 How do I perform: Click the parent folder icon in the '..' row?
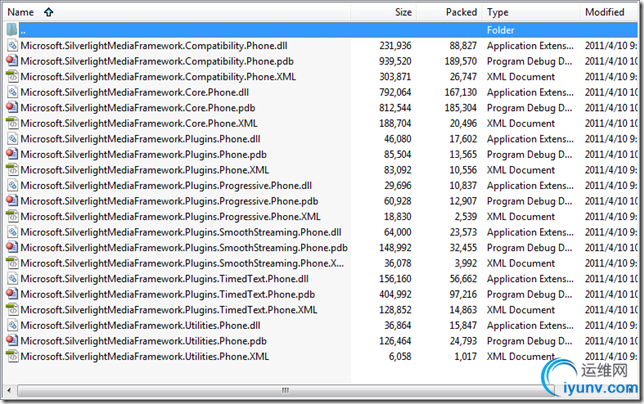point(12,30)
